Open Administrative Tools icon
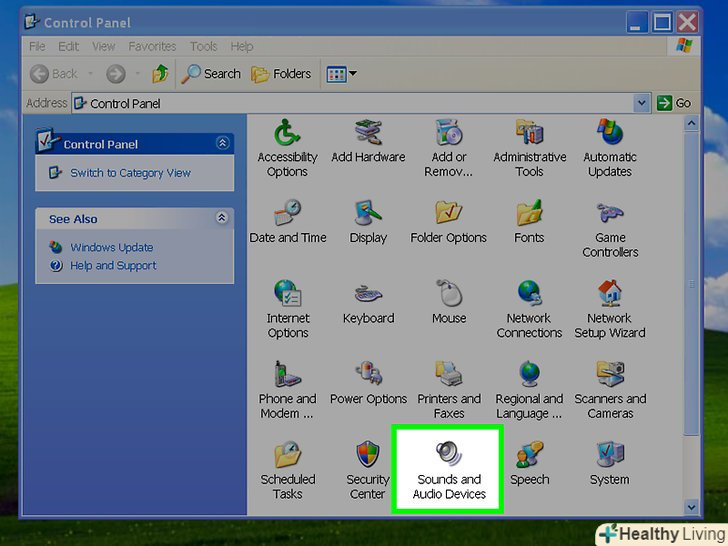The width and height of the screenshot is (728, 546). pos(529,149)
